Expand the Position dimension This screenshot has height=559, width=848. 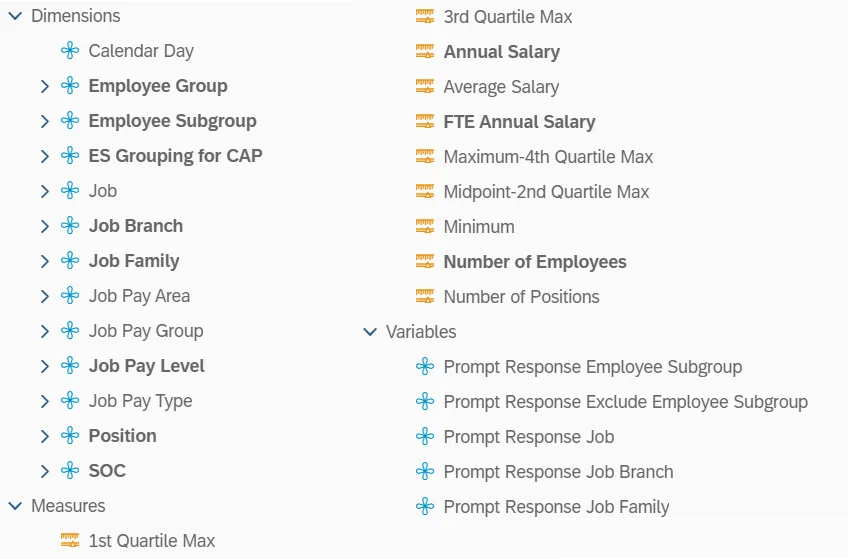click(44, 436)
